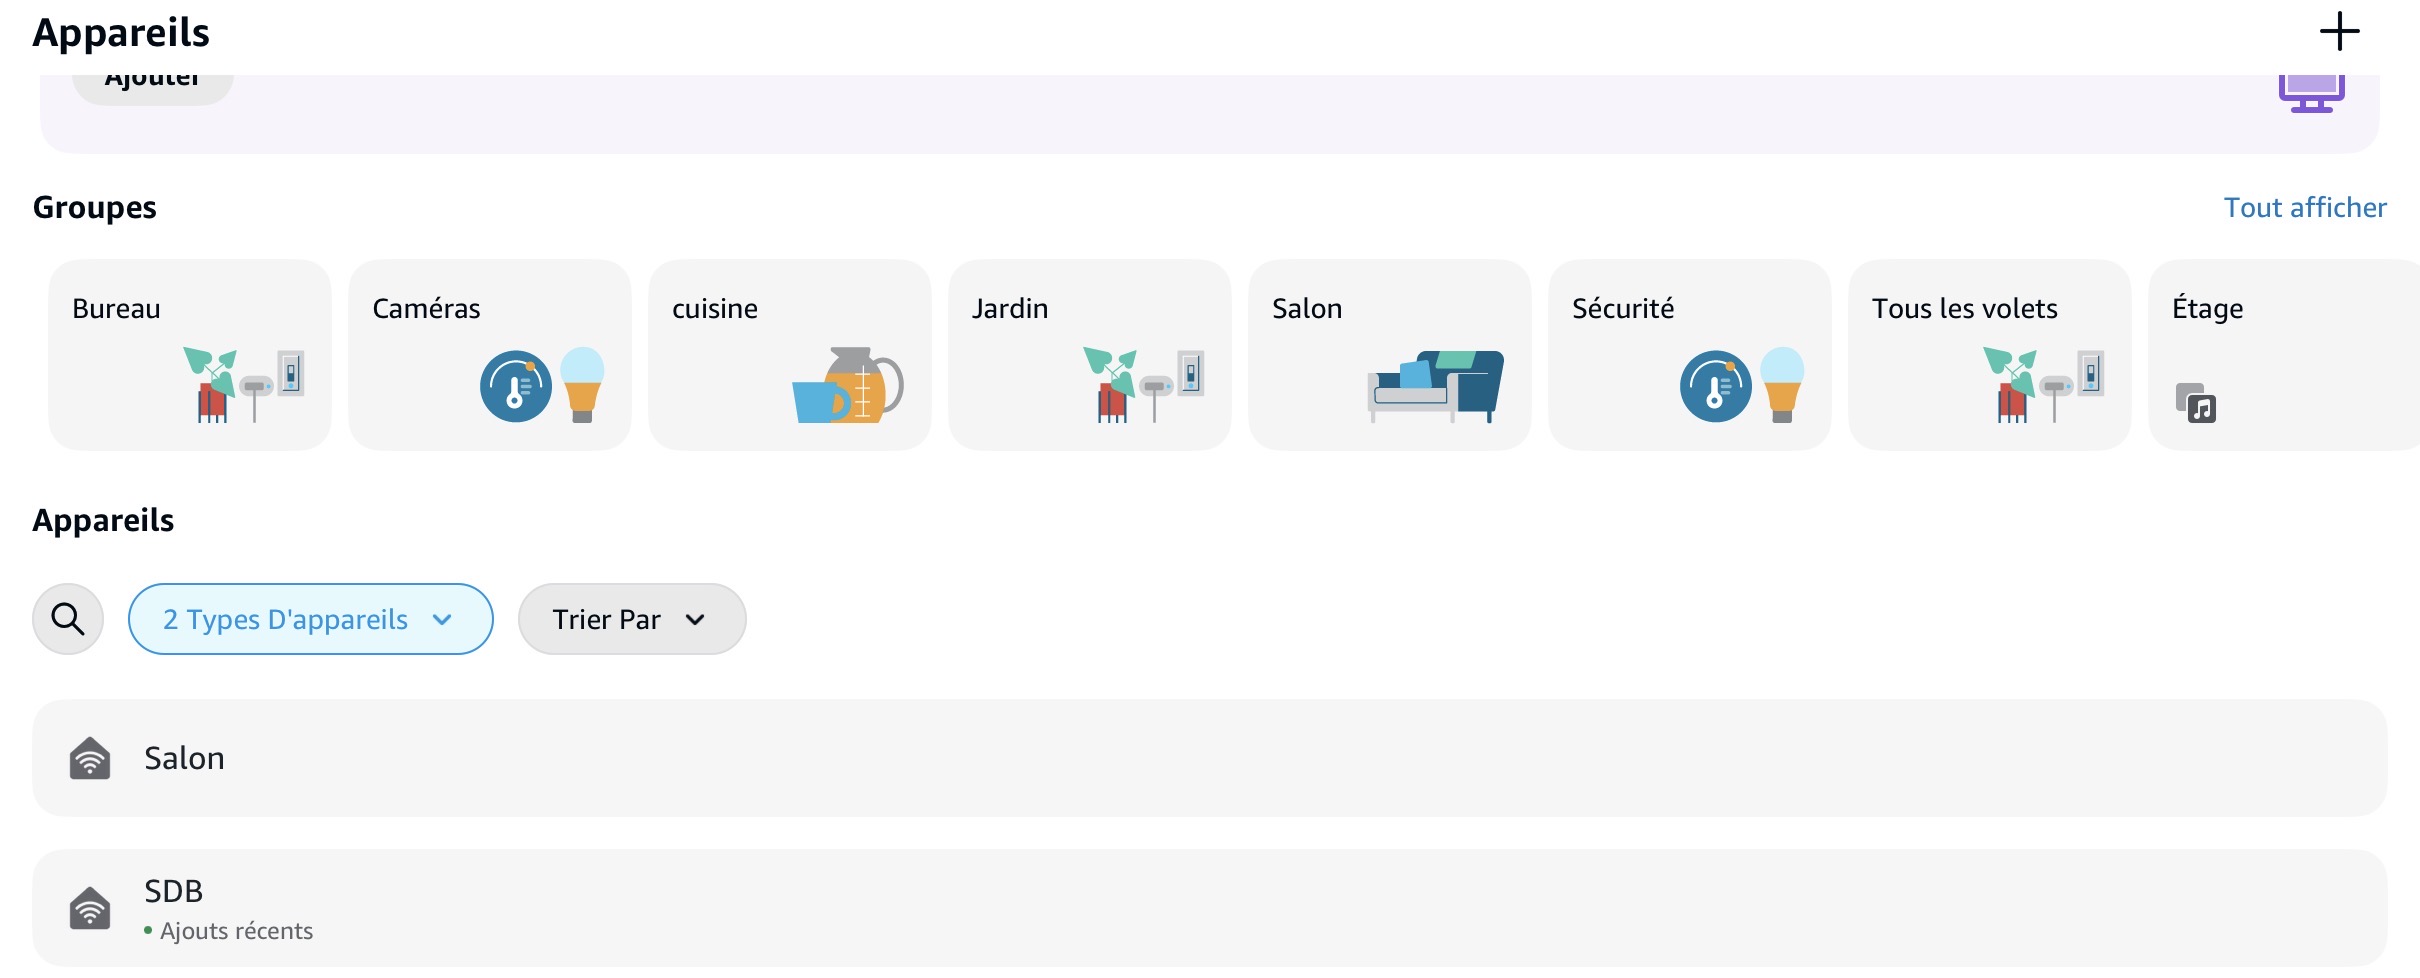Click the search magnifier icon
Image resolution: width=2420 pixels, height=978 pixels.
click(68, 619)
